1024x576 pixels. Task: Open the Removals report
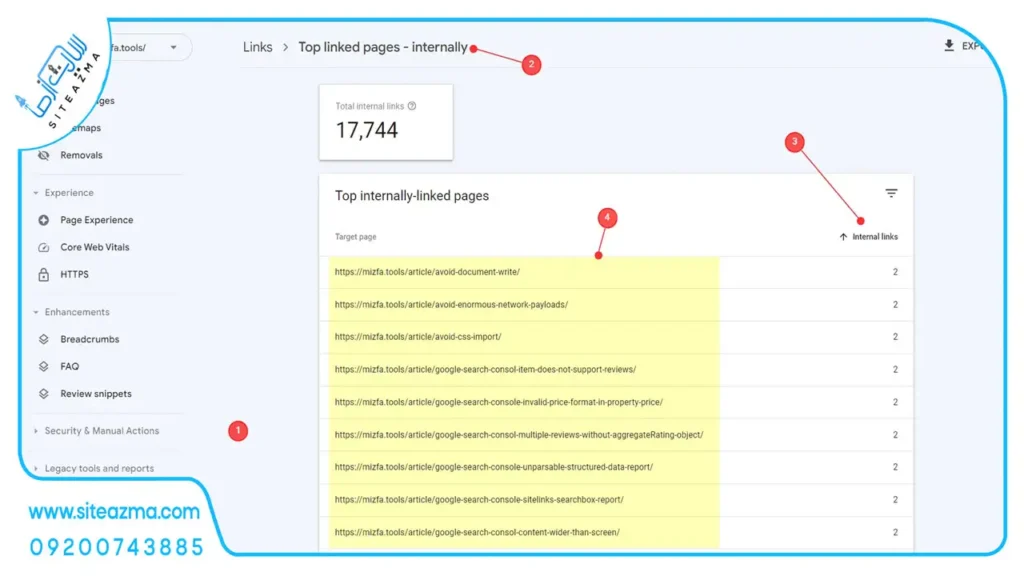tap(81, 155)
